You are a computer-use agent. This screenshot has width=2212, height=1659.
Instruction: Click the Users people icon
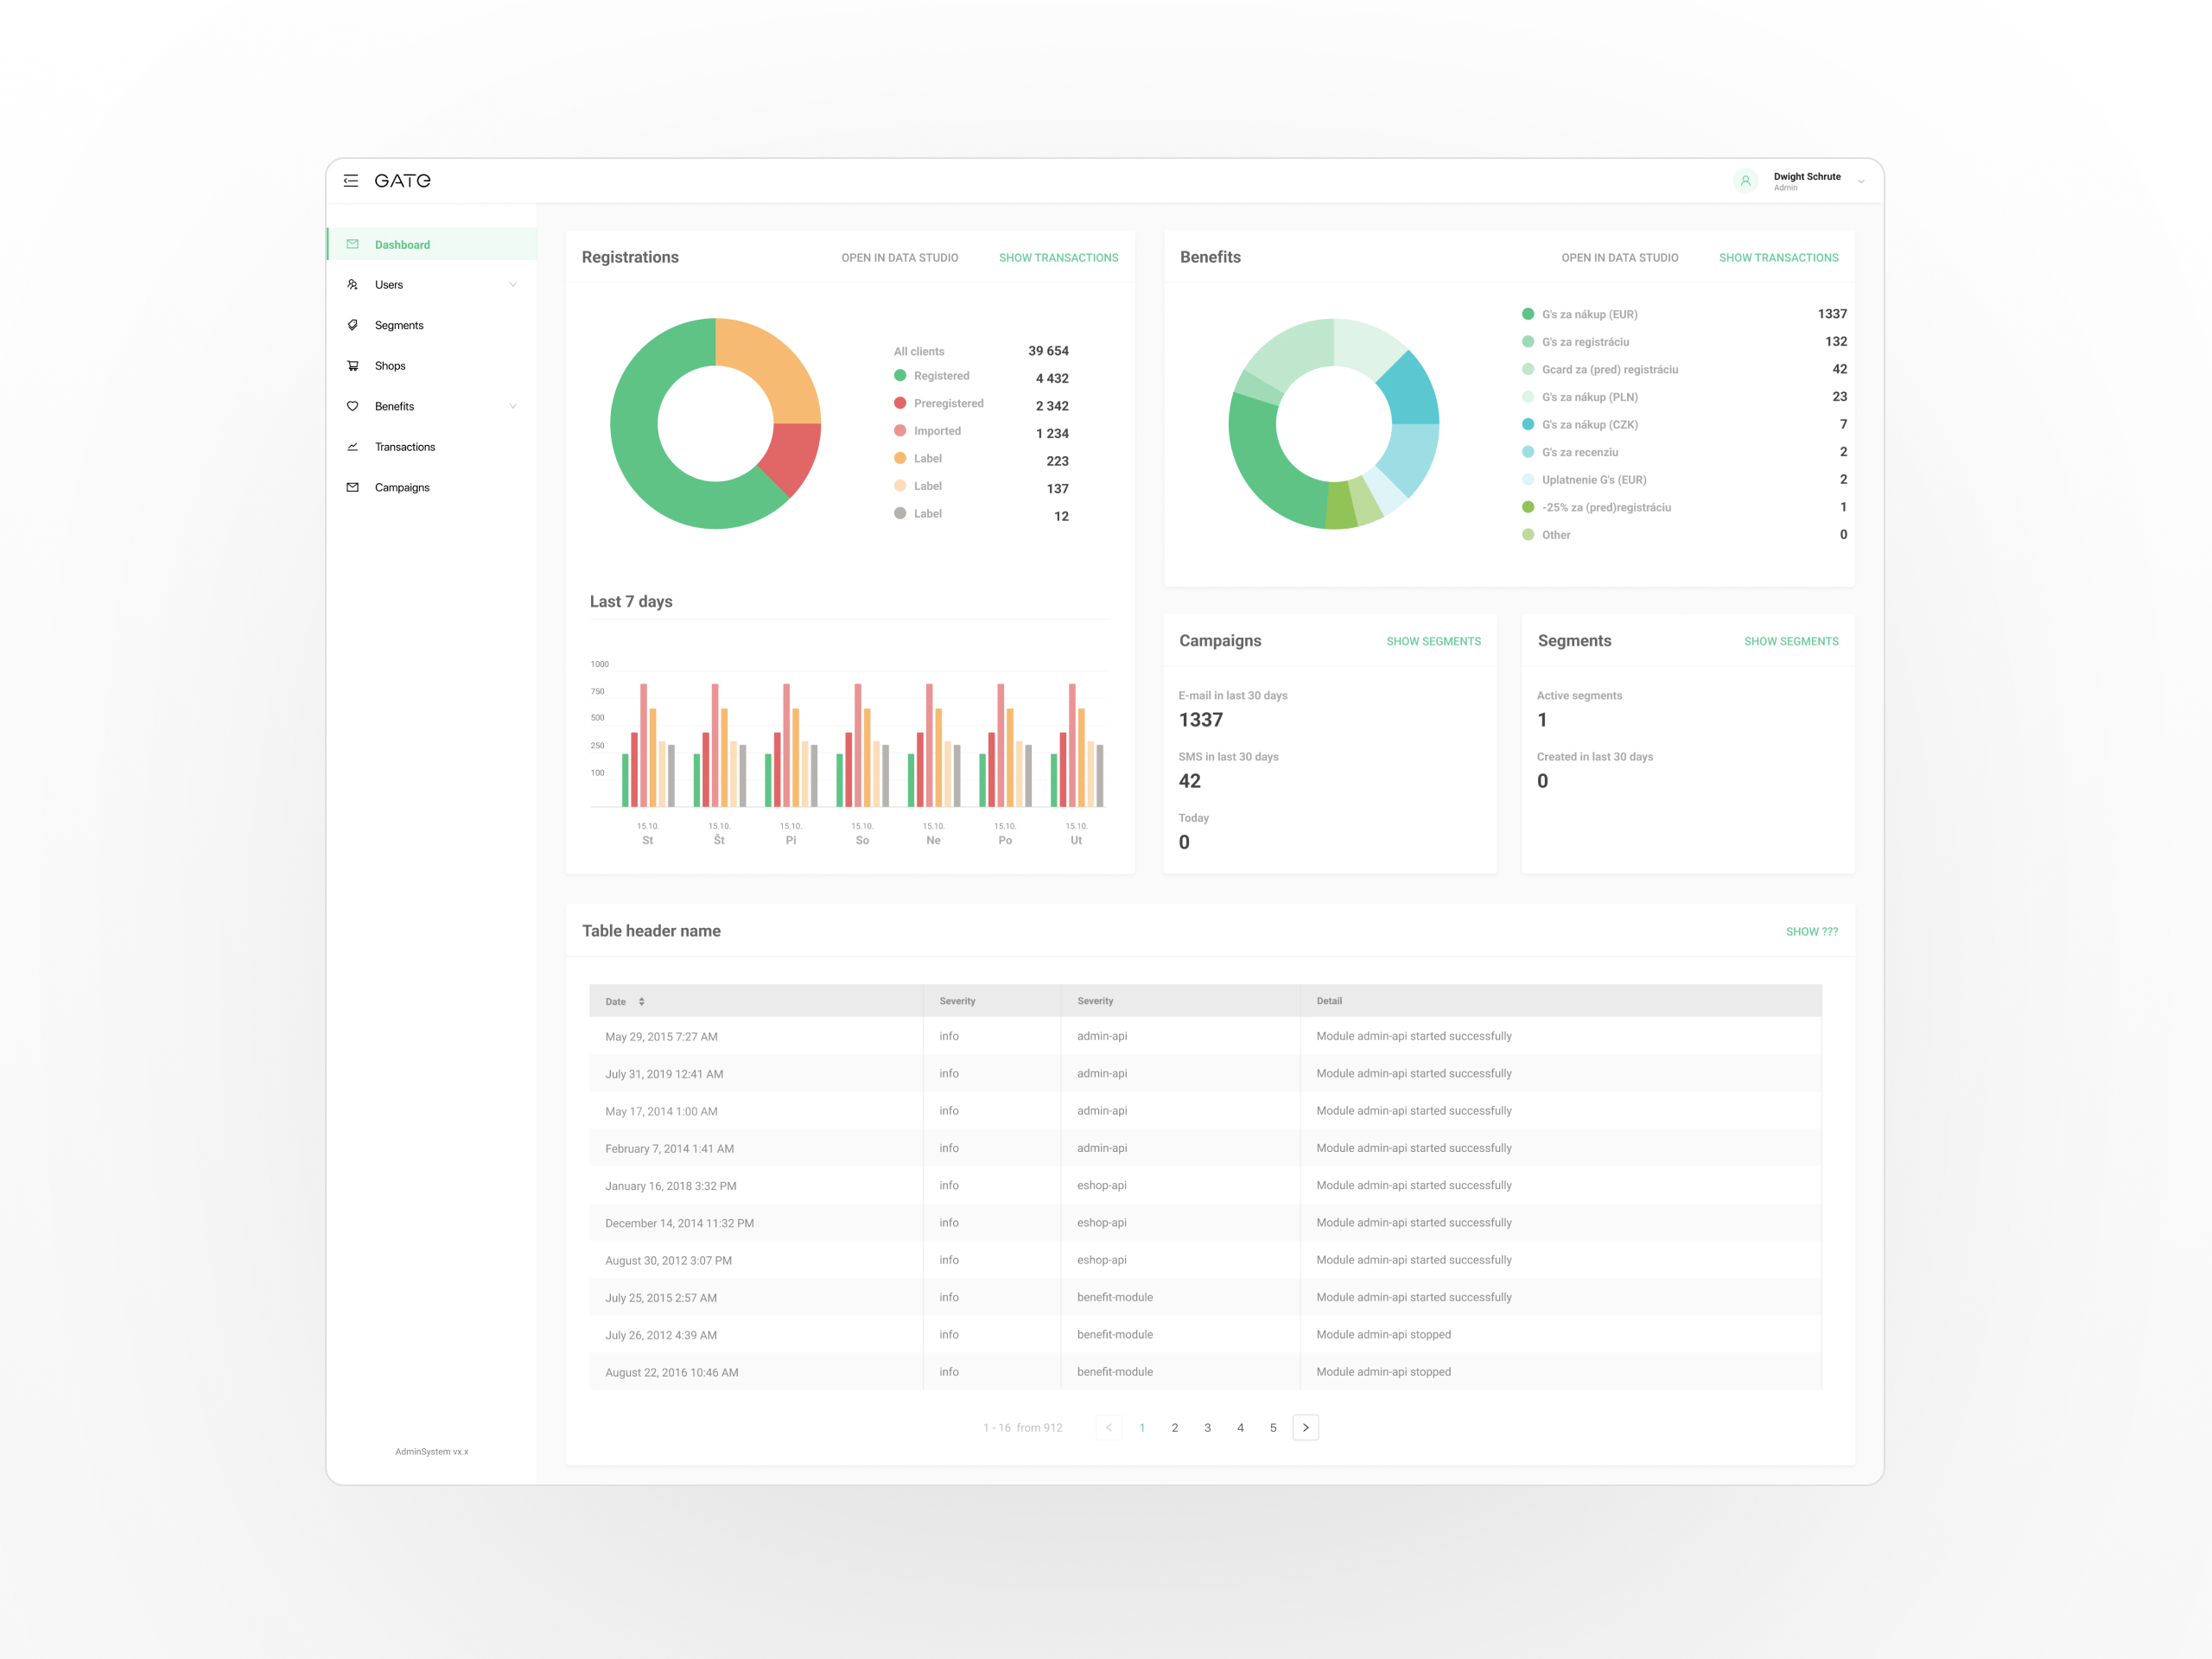coord(352,285)
